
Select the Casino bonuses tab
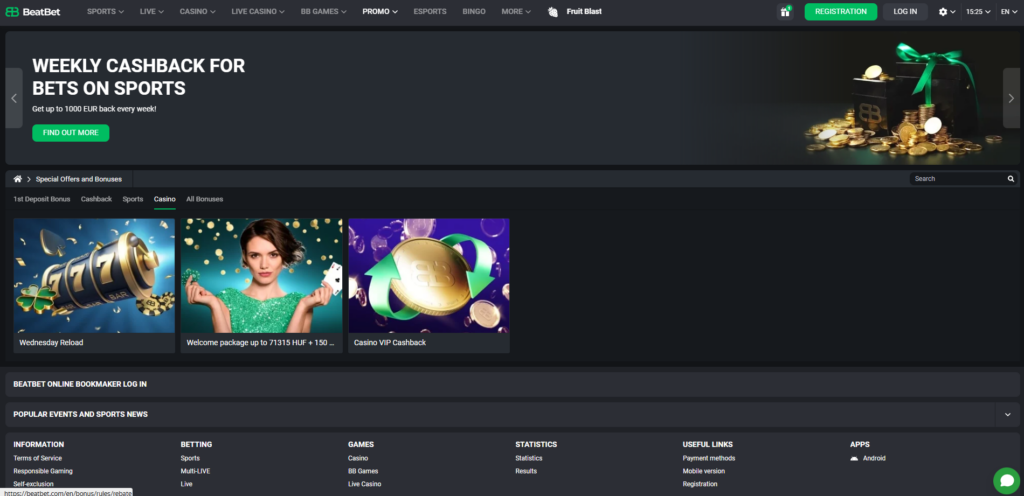165,199
